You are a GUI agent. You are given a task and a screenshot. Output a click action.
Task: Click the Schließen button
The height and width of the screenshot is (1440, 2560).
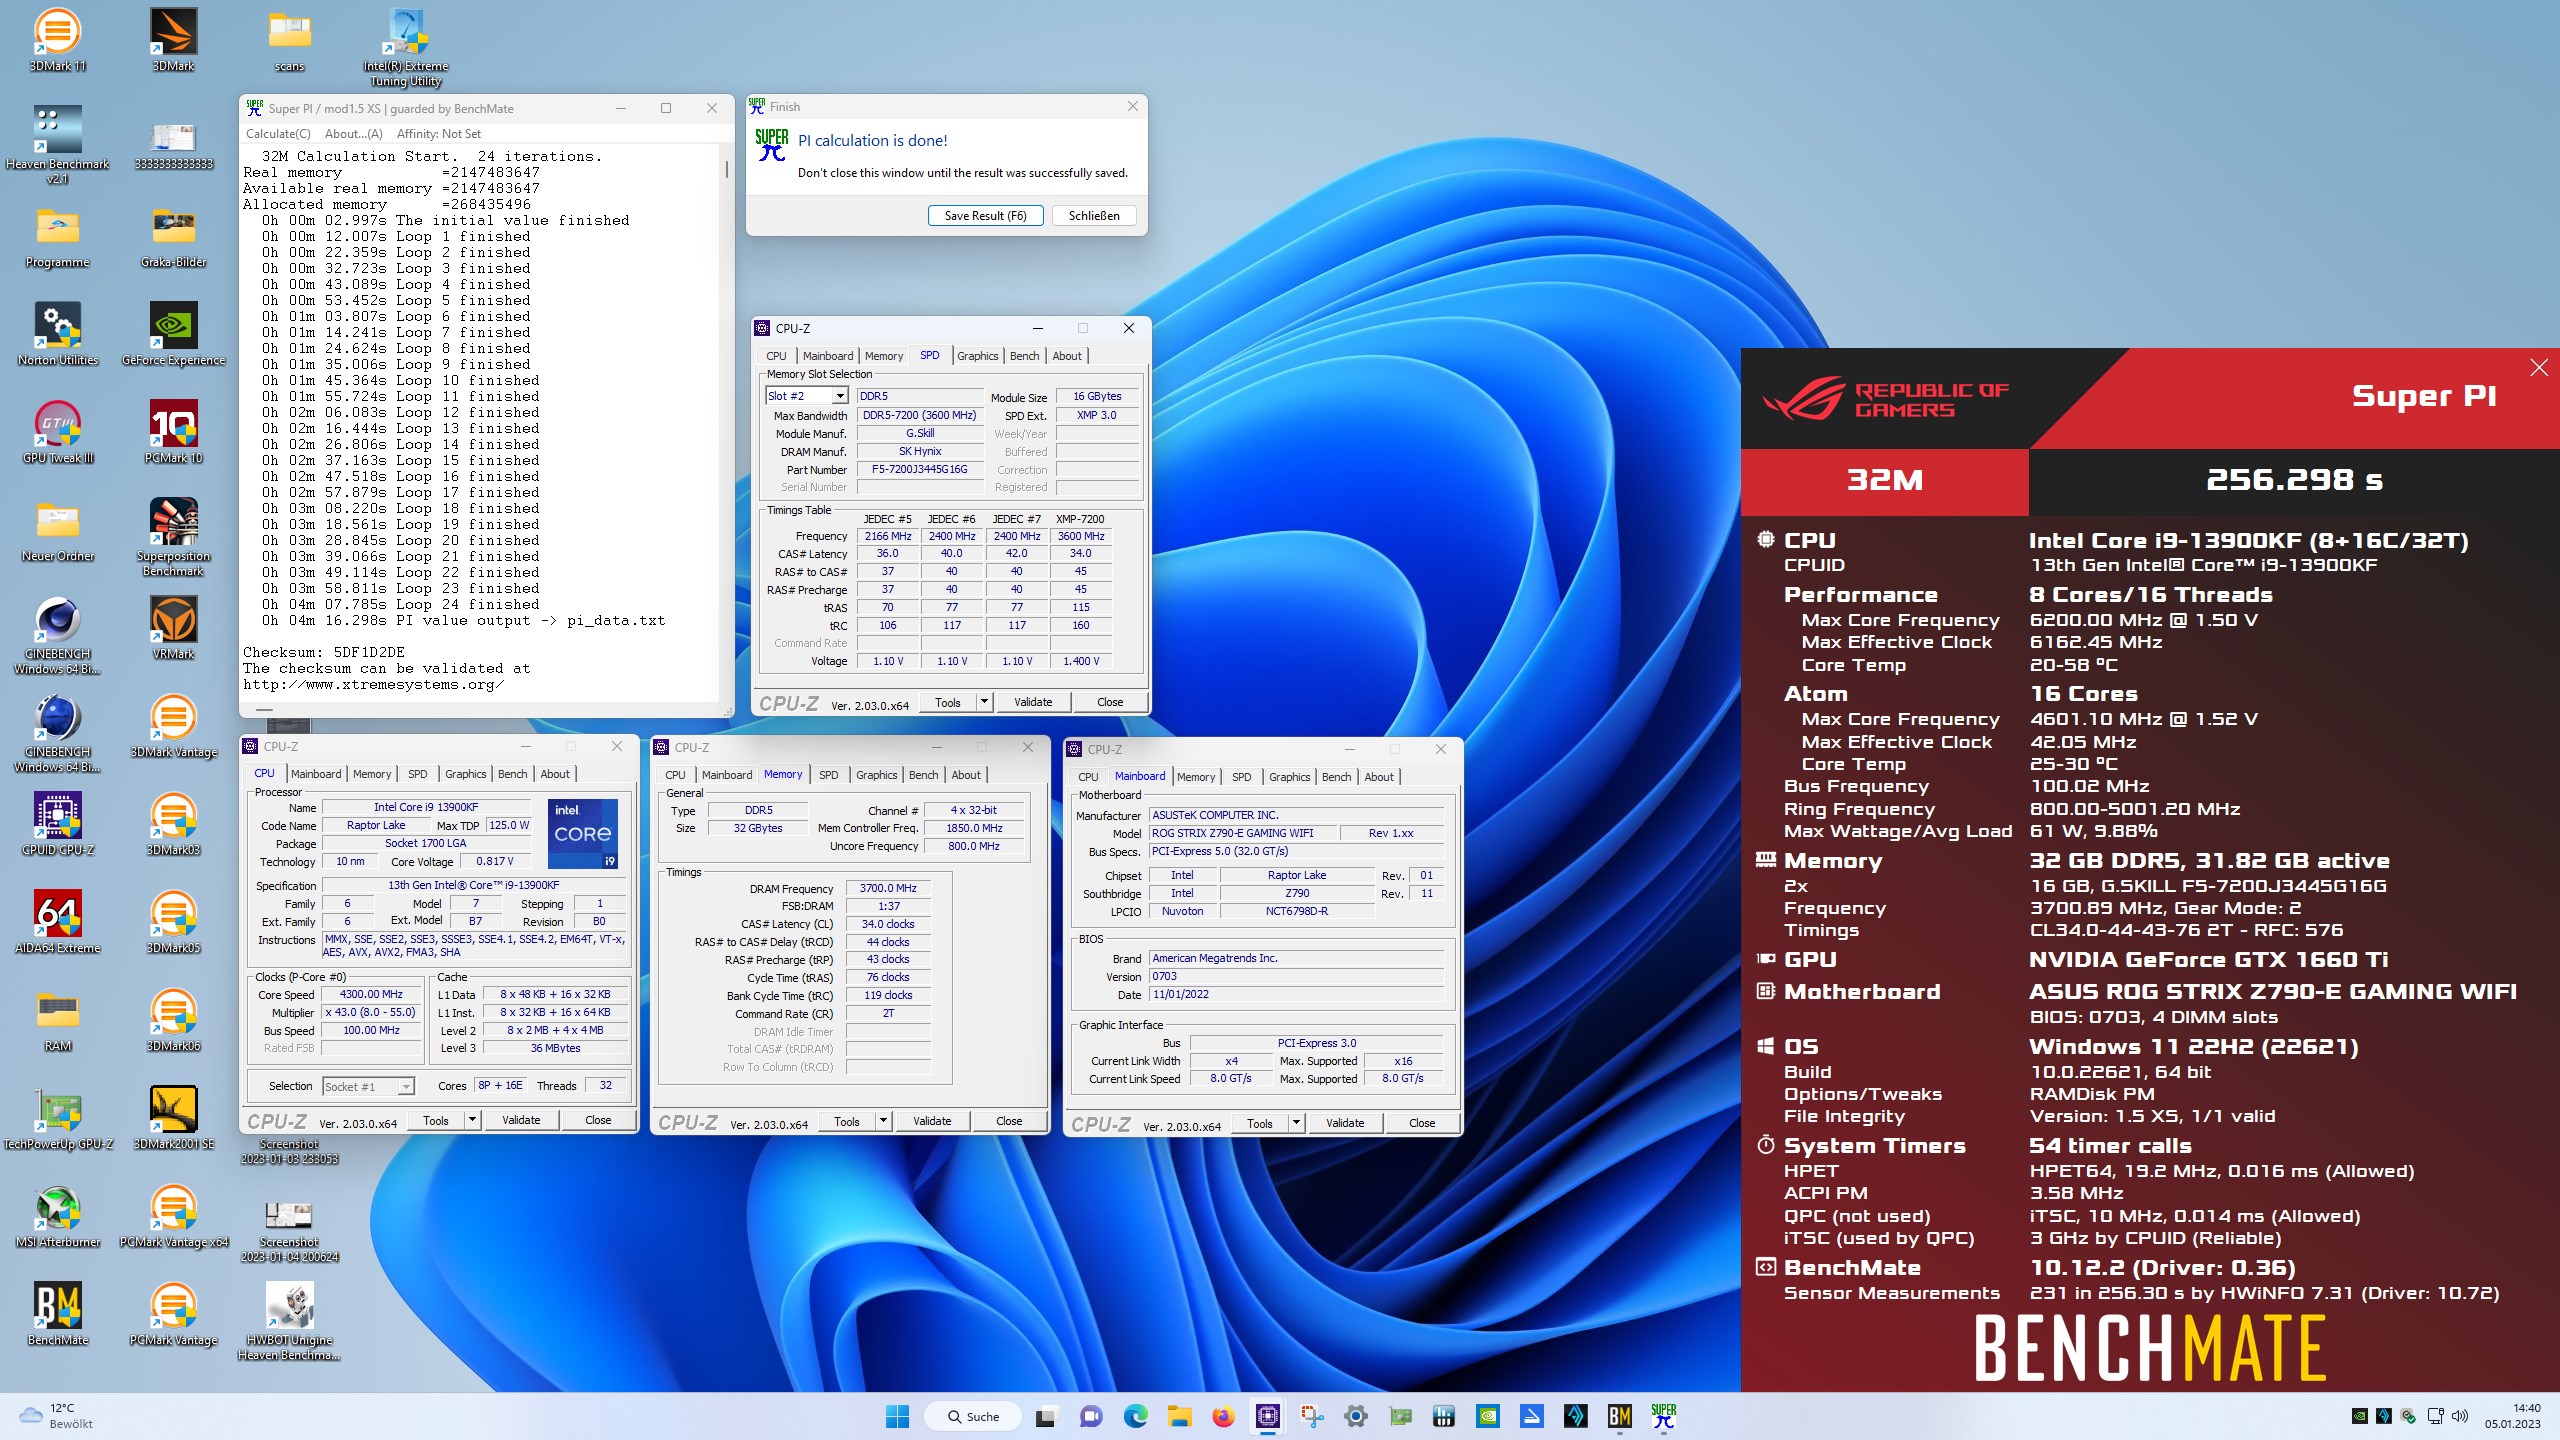point(1094,216)
